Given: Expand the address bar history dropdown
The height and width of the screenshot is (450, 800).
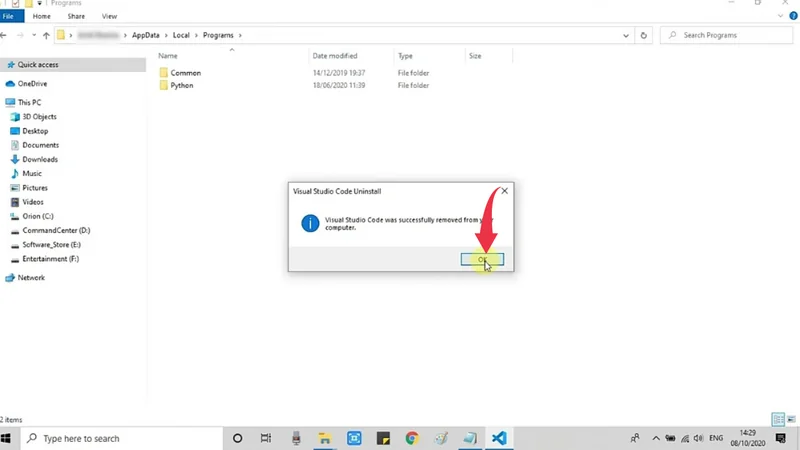Looking at the screenshot, I should click(x=626, y=35).
